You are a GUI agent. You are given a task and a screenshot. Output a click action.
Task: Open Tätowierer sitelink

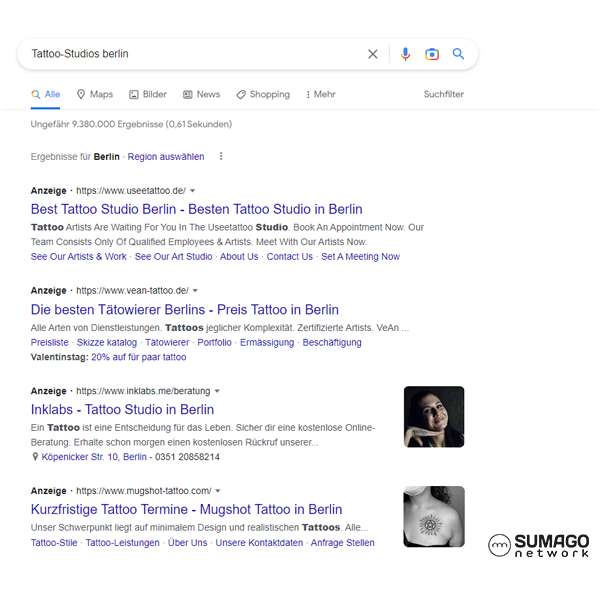[x=167, y=342]
